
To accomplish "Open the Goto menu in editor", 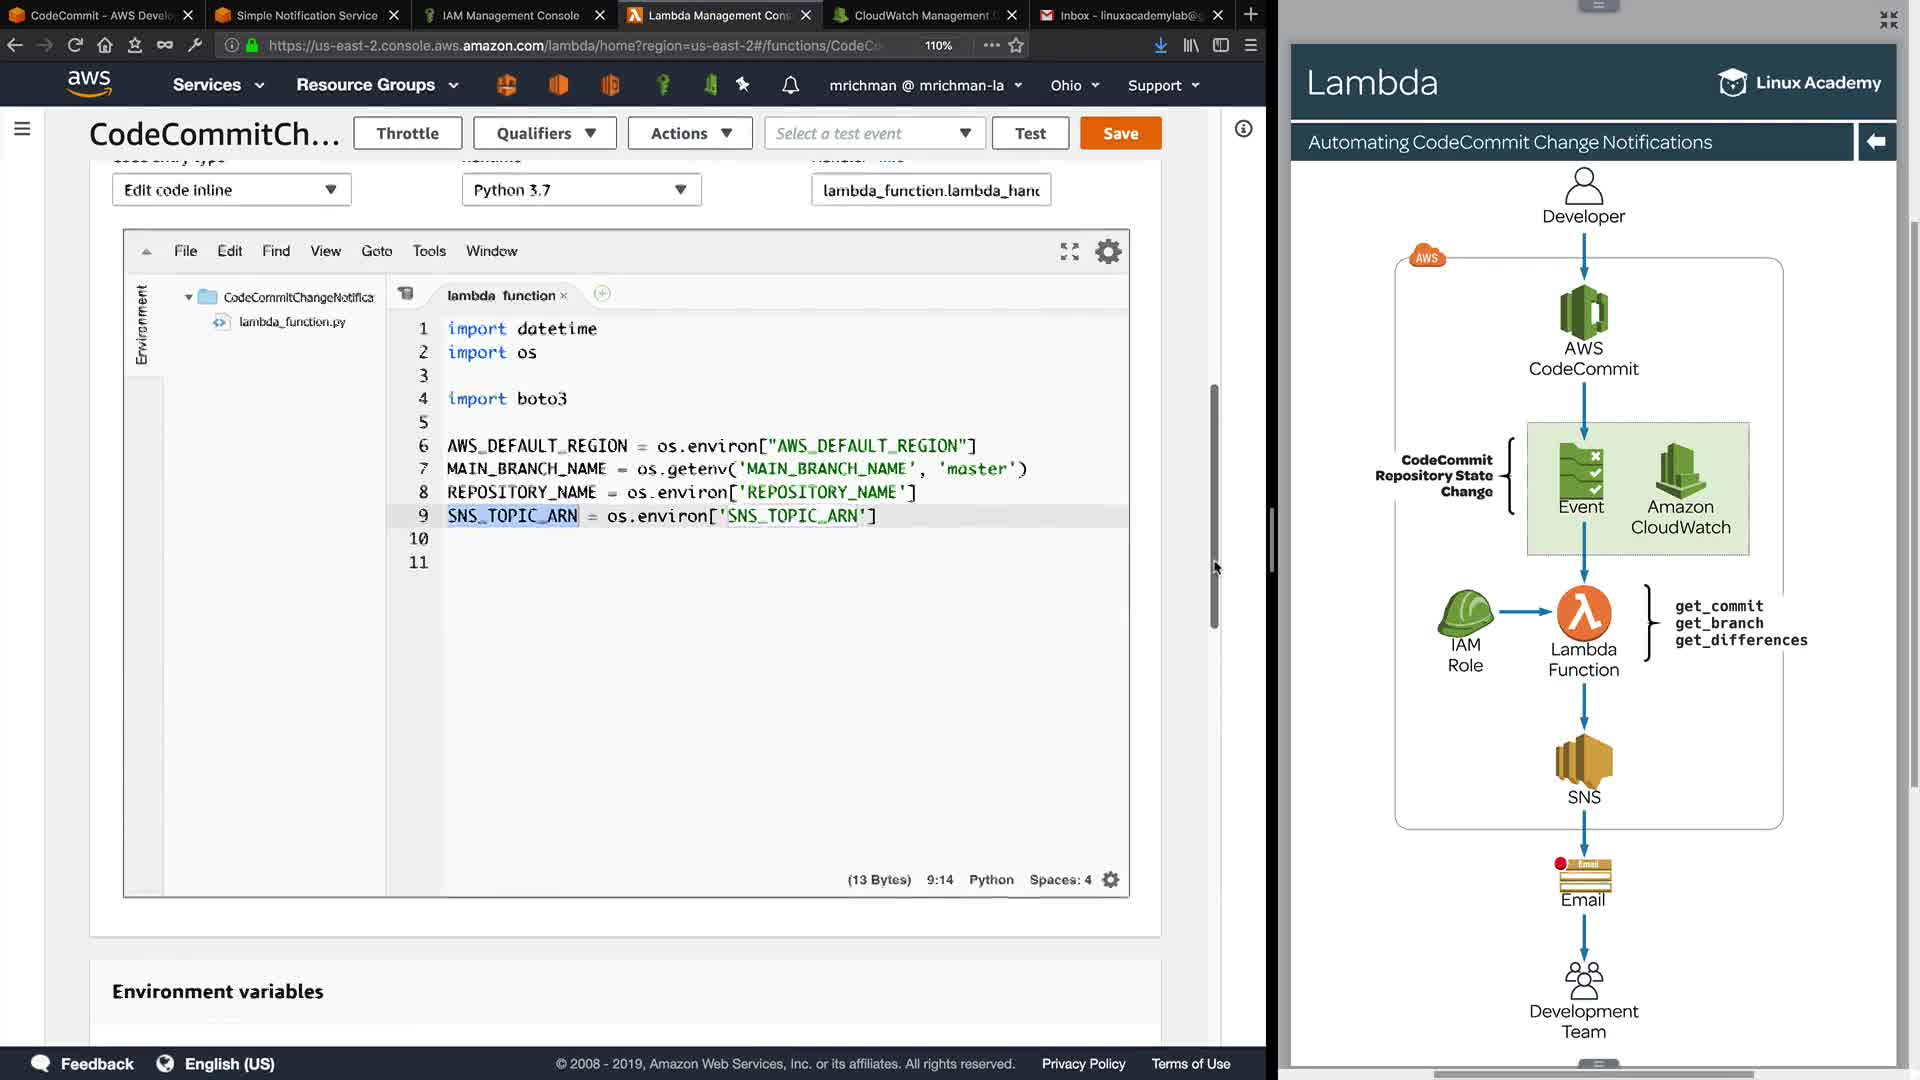I will pyautogui.click(x=376, y=251).
